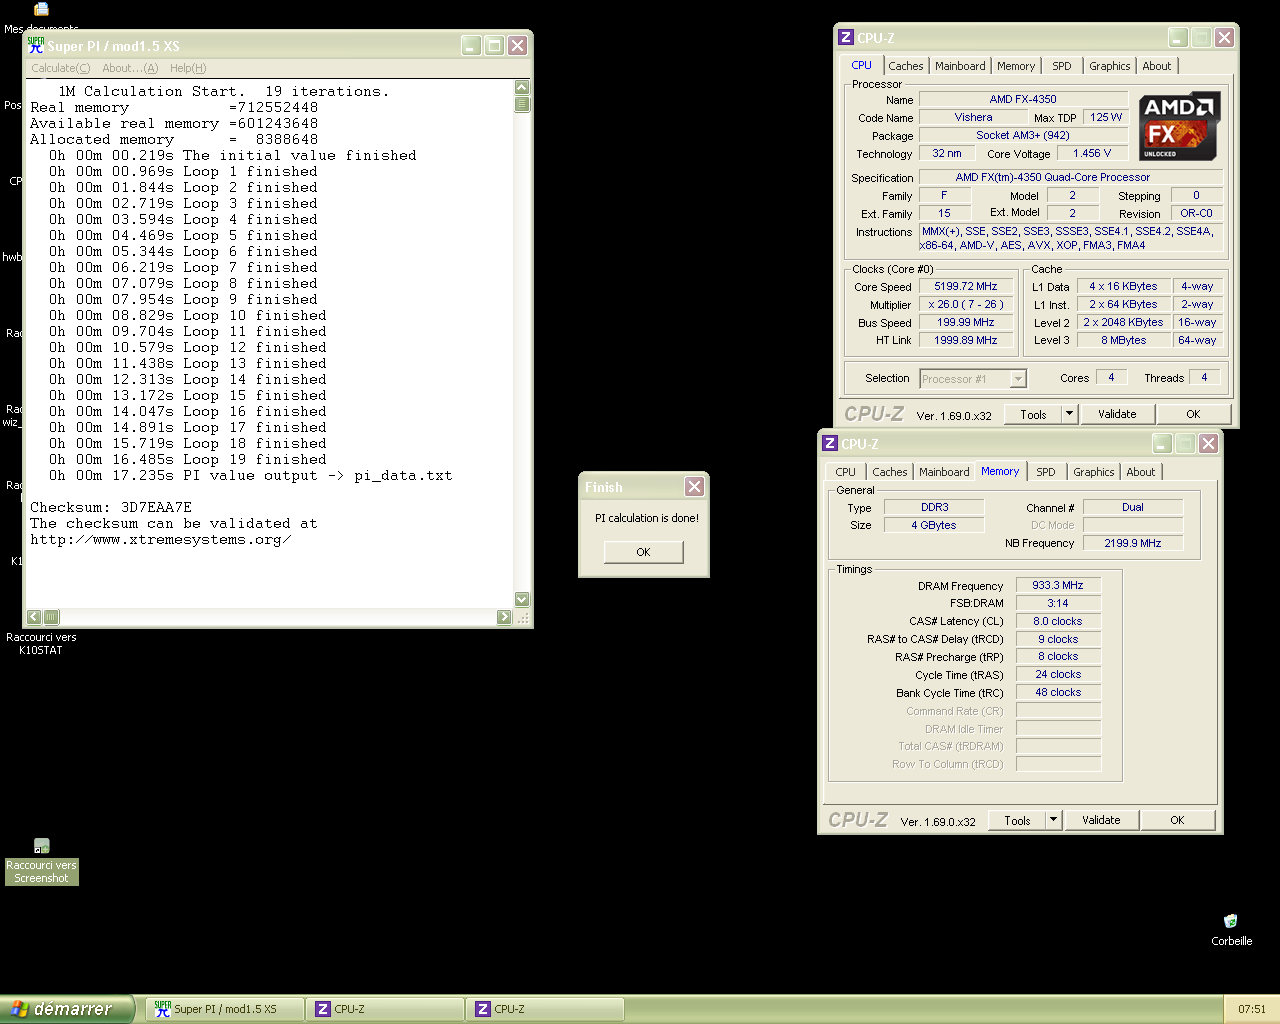Image resolution: width=1280 pixels, height=1024 pixels.
Task: Open Graphics tab in lower CPU-Z window
Action: (1094, 472)
